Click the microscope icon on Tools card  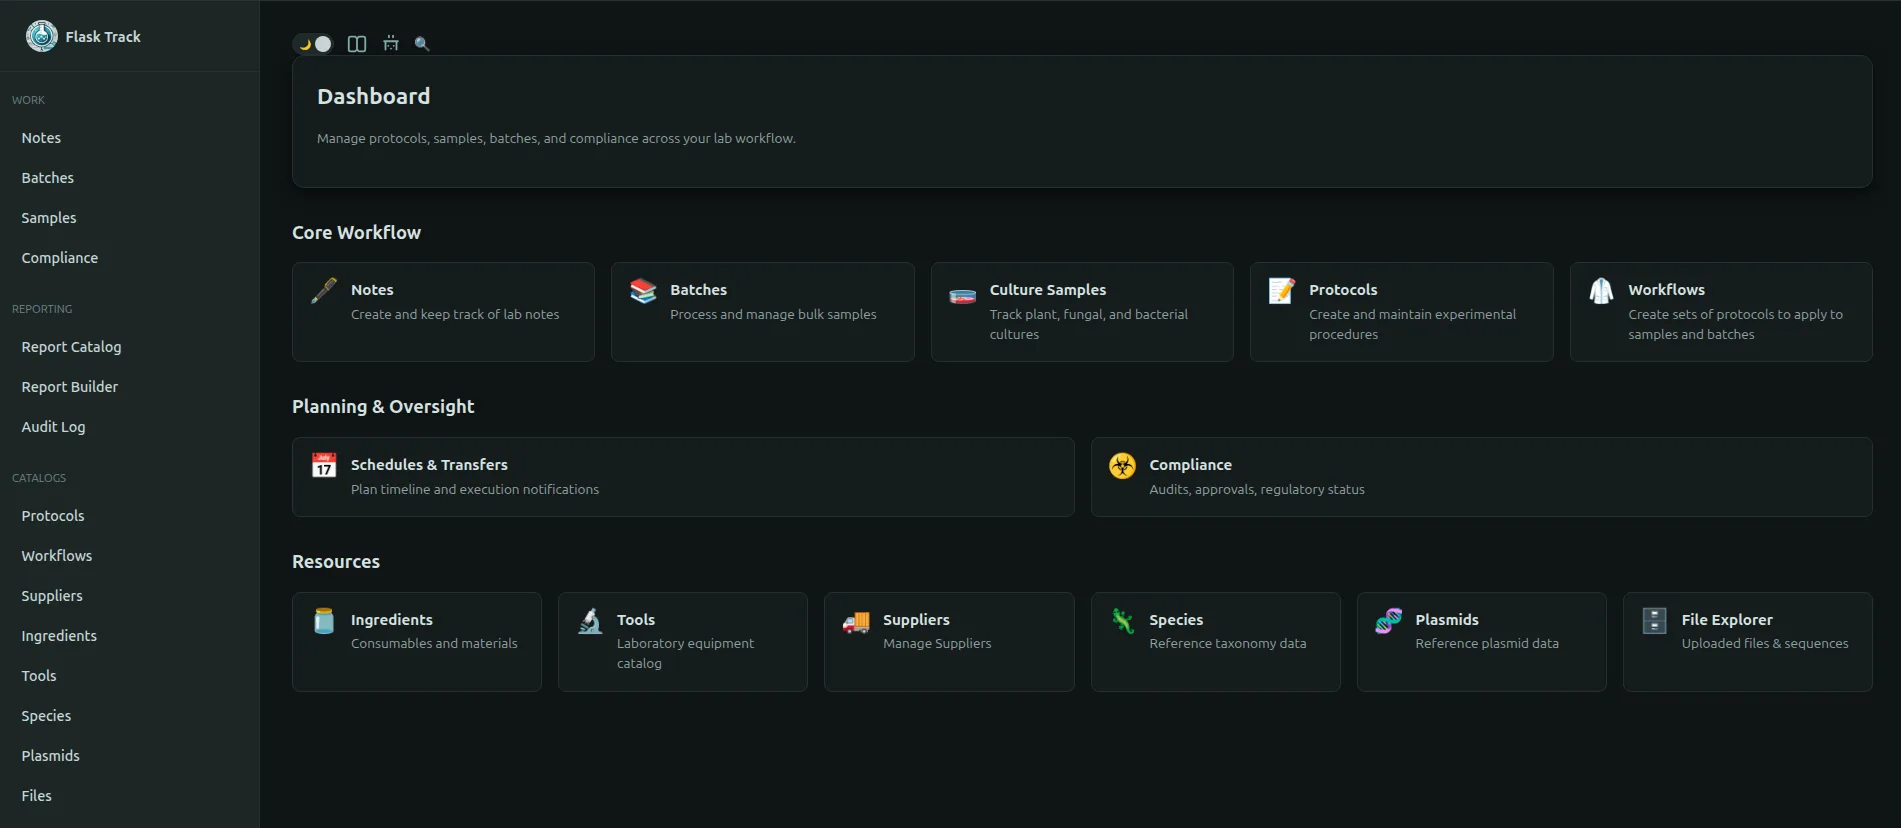pyautogui.click(x=590, y=621)
